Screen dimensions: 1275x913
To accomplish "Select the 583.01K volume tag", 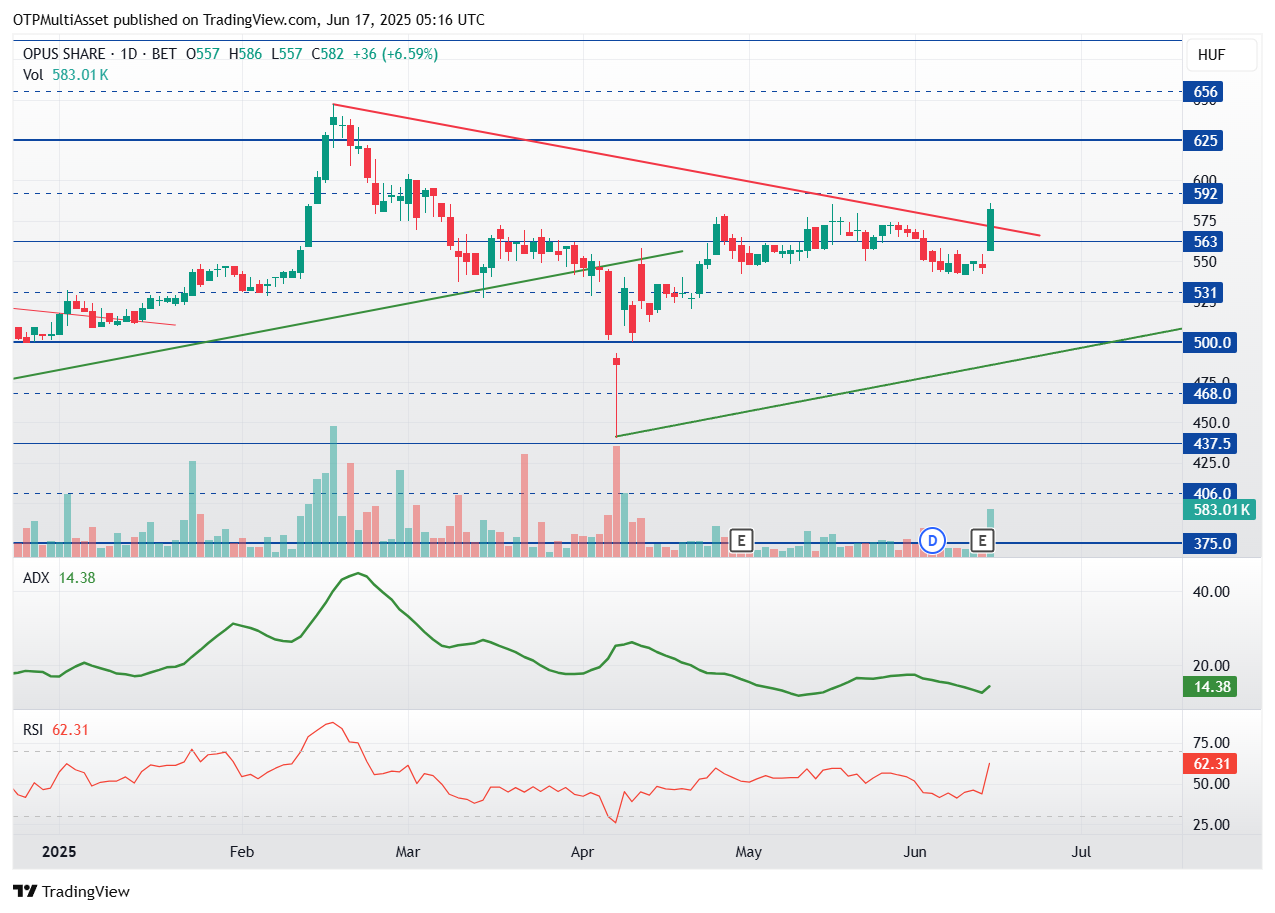I will (1219, 510).
